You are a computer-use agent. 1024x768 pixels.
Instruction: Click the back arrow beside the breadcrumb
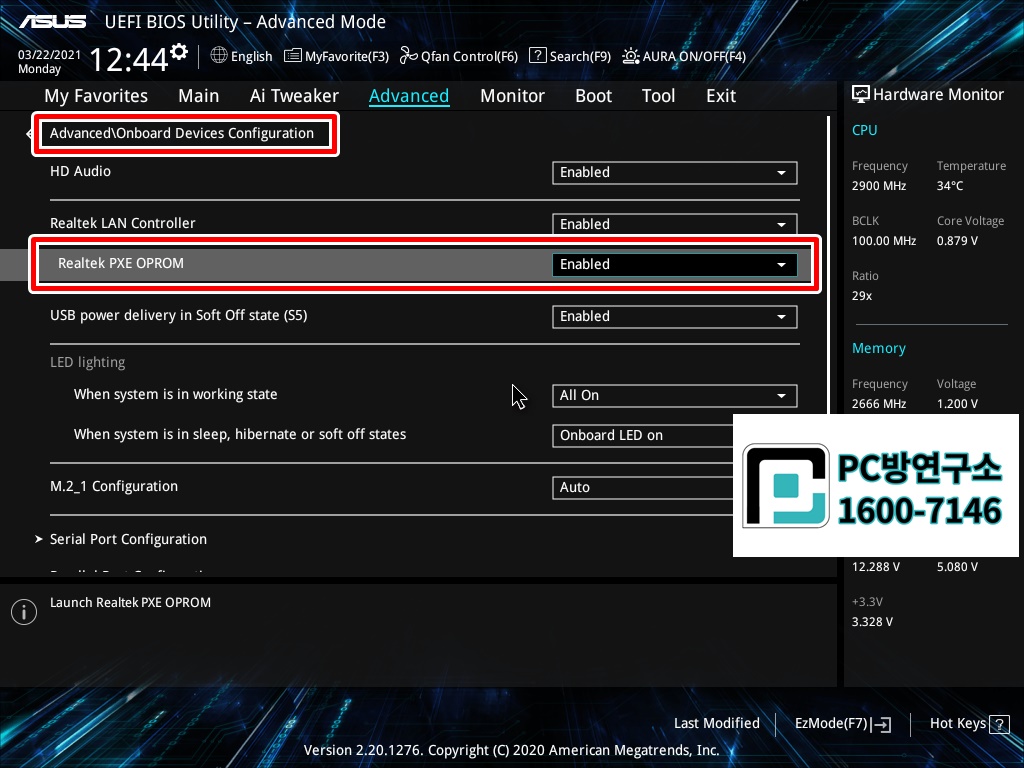tap(29, 134)
